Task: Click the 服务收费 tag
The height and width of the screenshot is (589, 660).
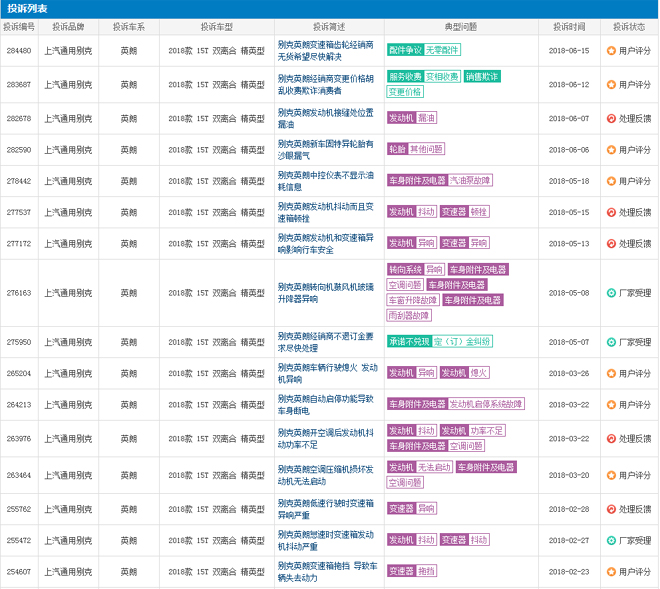Action: [x=405, y=77]
